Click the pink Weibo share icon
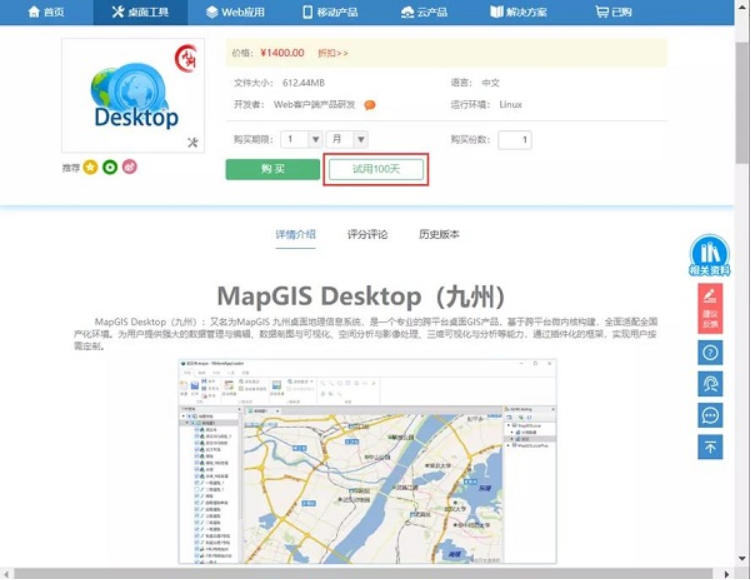 pos(130,167)
